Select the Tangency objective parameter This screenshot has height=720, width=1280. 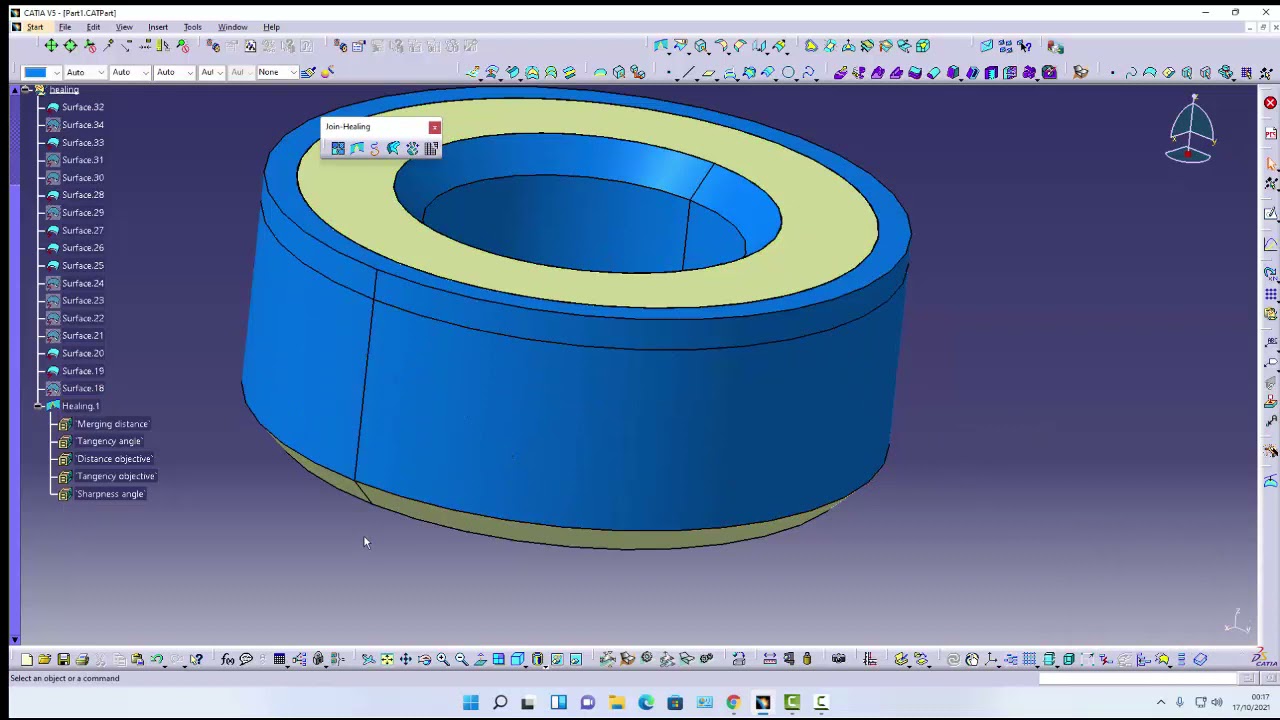pos(116,476)
